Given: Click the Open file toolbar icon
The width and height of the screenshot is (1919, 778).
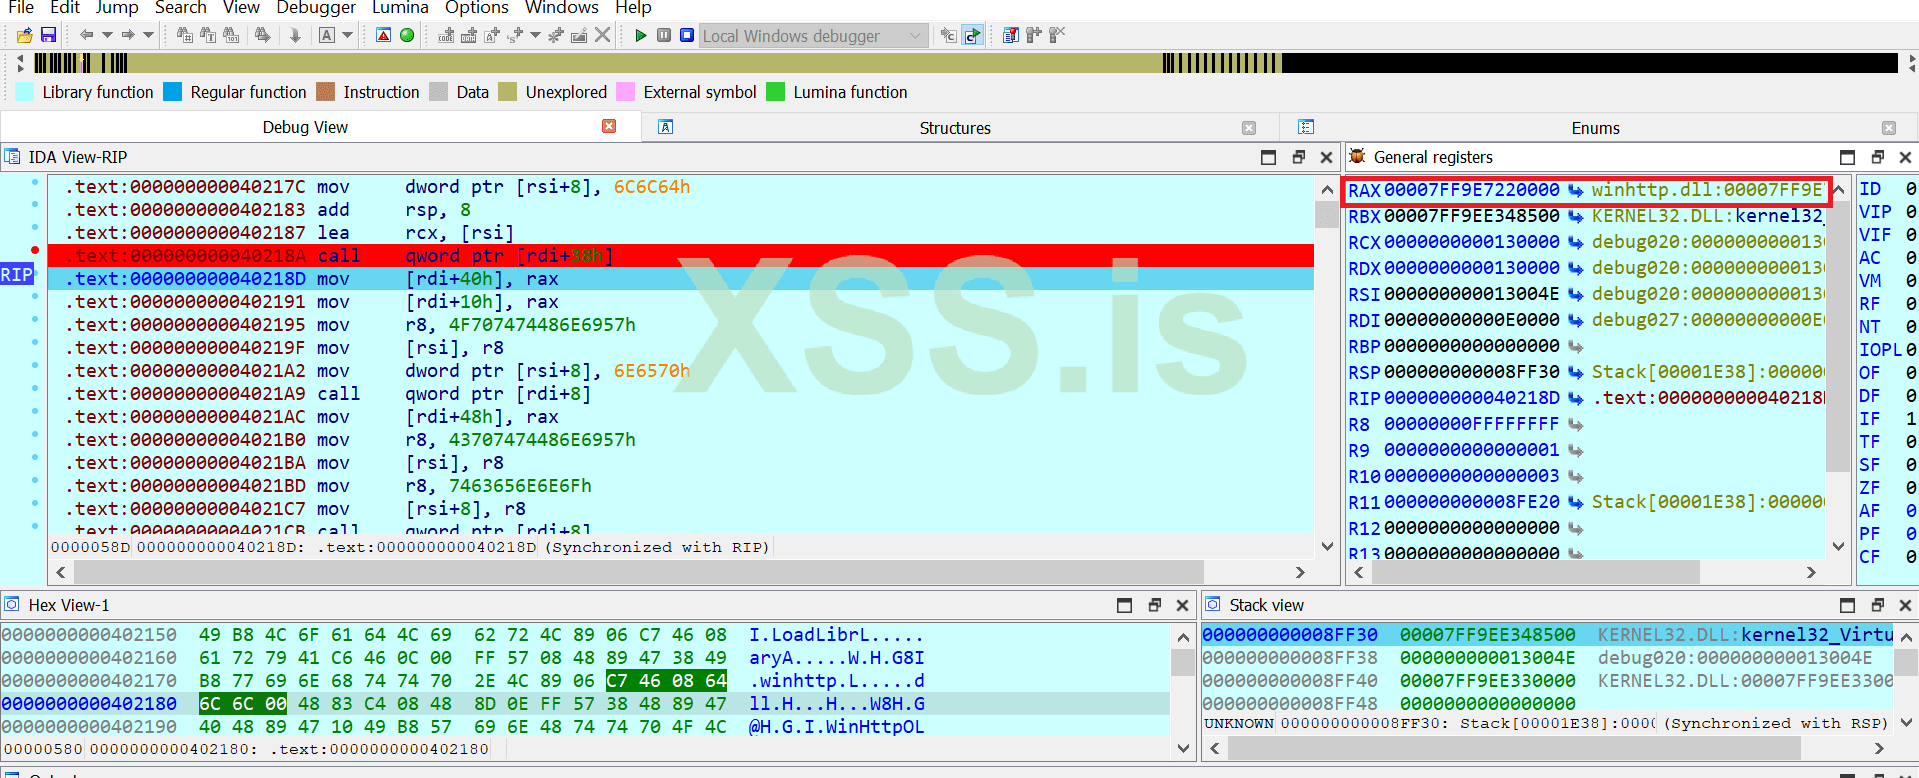Looking at the screenshot, I should tap(25, 35).
